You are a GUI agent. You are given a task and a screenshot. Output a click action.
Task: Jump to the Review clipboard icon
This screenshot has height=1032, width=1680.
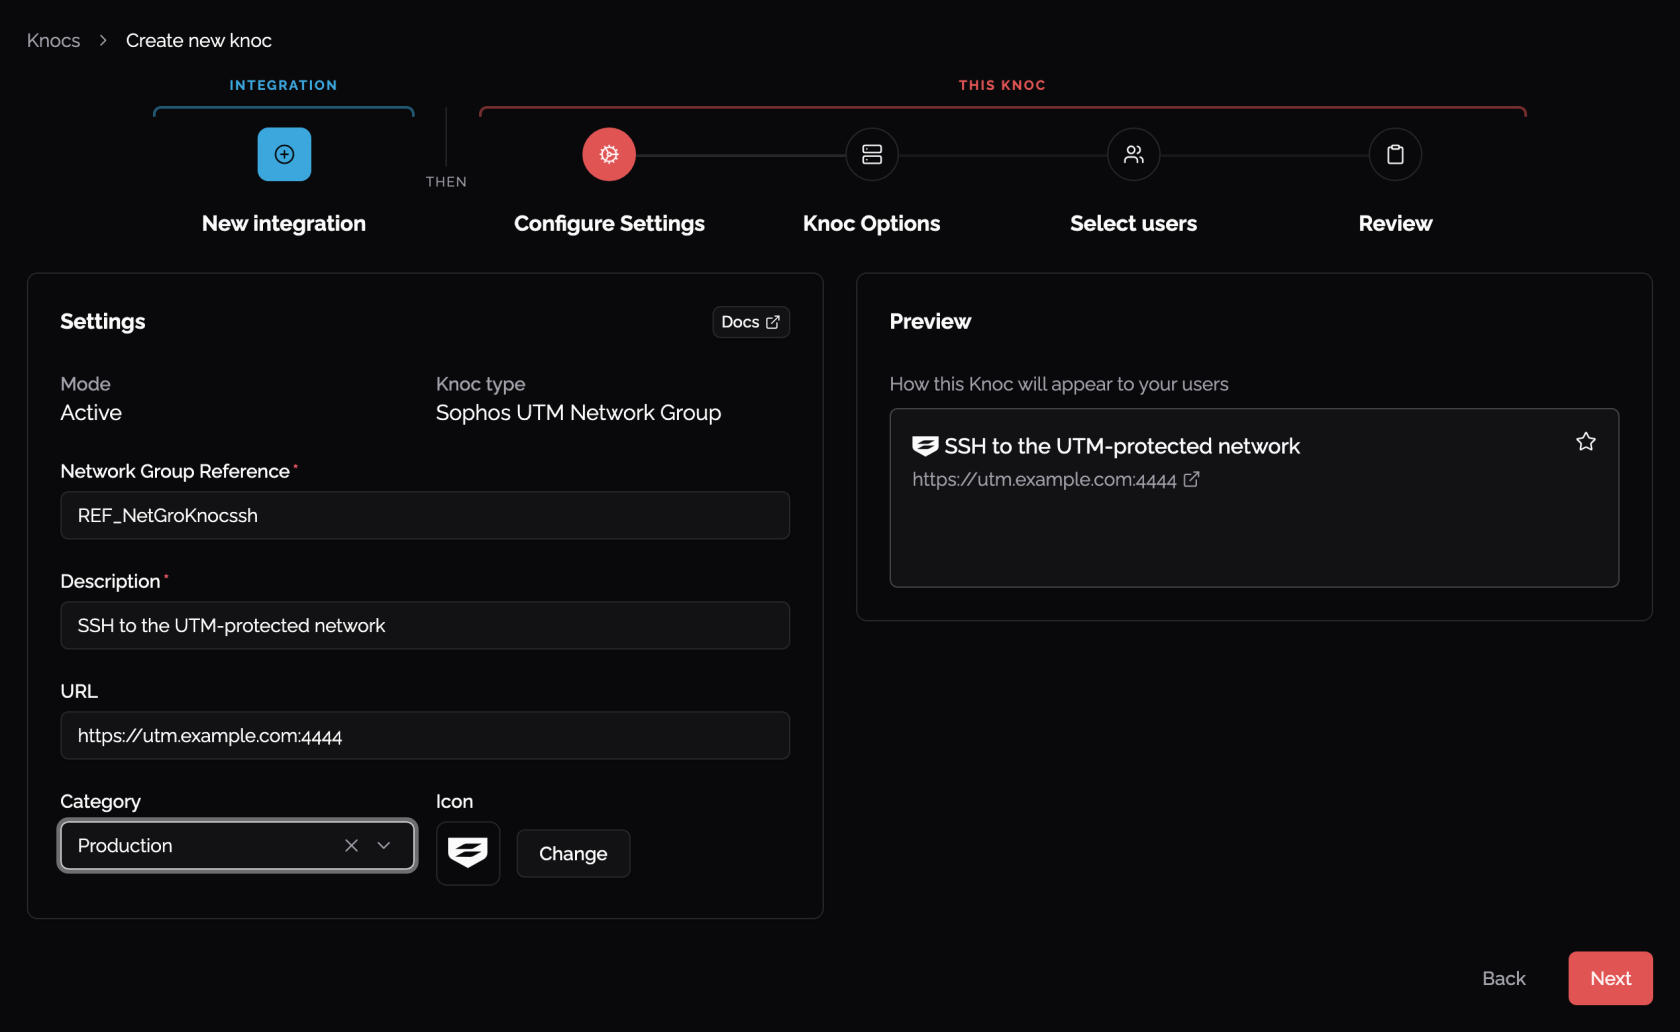pos(1395,154)
